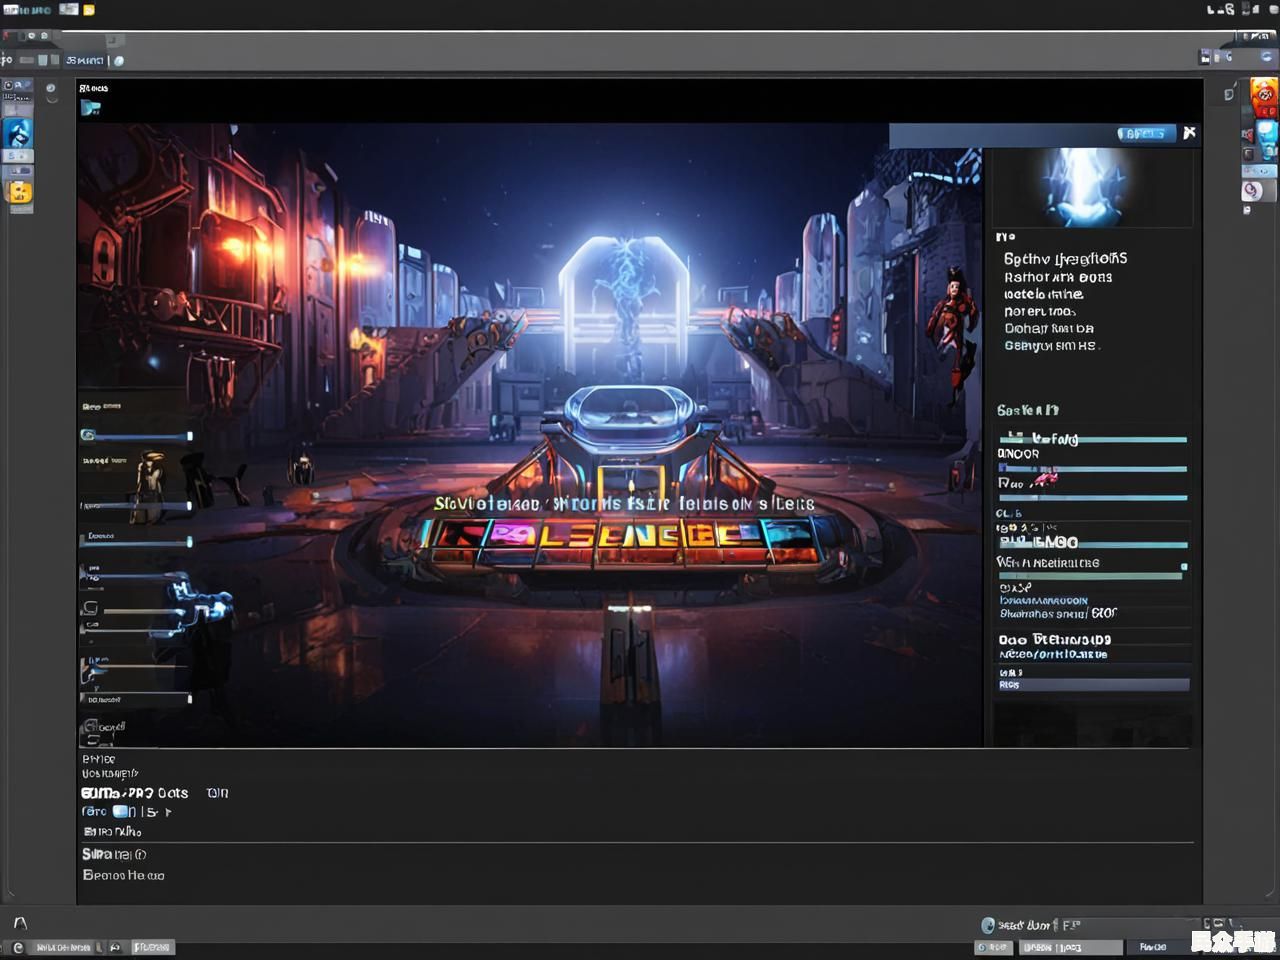The height and width of the screenshot is (960, 1280).
Task: Click the status indicator icon at bottom right
Action: pyautogui.click(x=988, y=925)
